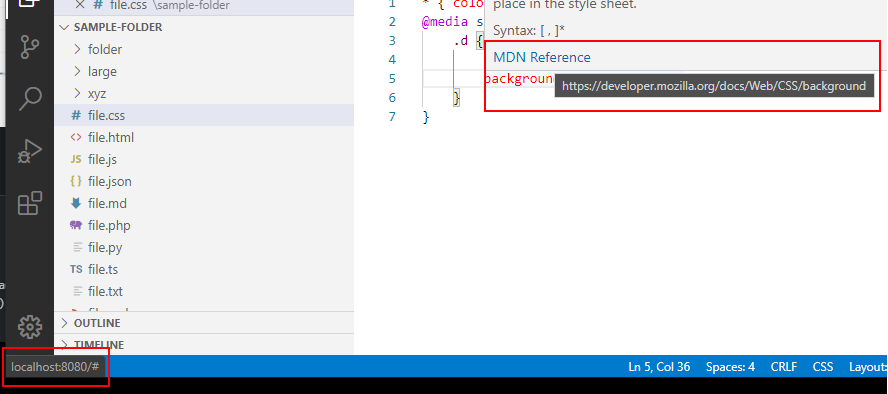Open file.html in the explorer
Viewport: 888px width, 394px height.
(204, 138)
